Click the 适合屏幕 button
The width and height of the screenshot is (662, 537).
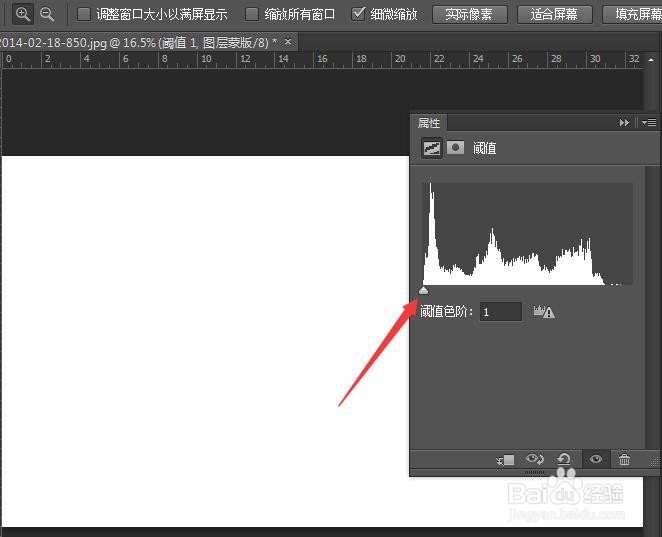[555, 15]
